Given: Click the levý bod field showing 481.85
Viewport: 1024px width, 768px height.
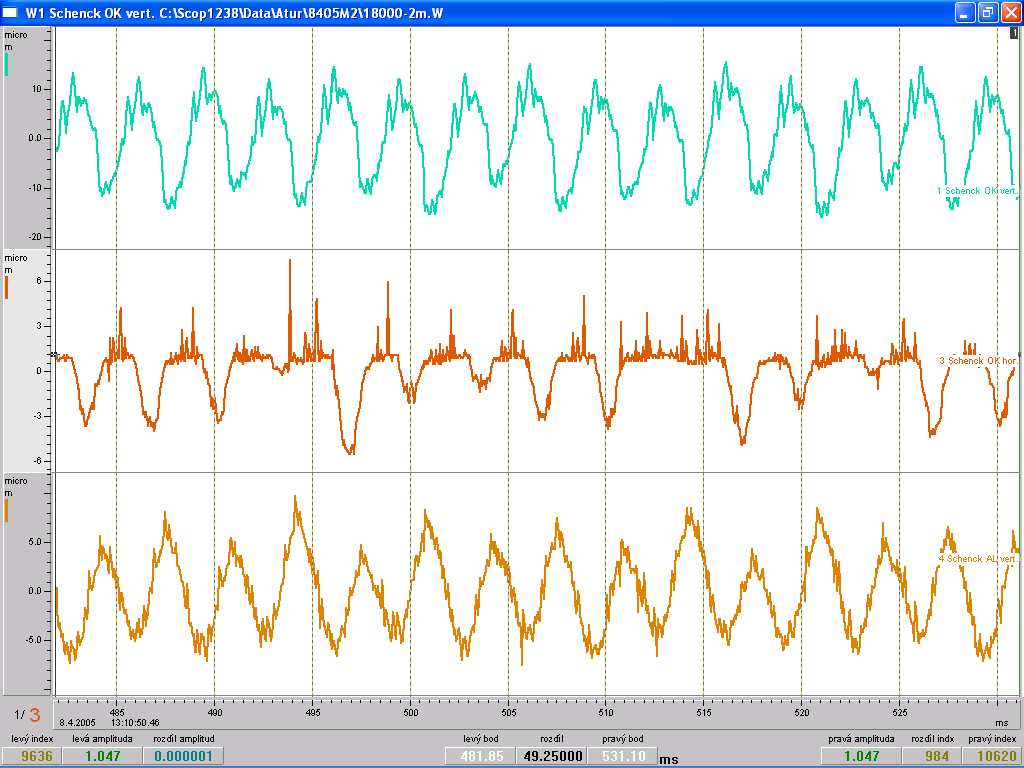Looking at the screenshot, I should pos(480,756).
